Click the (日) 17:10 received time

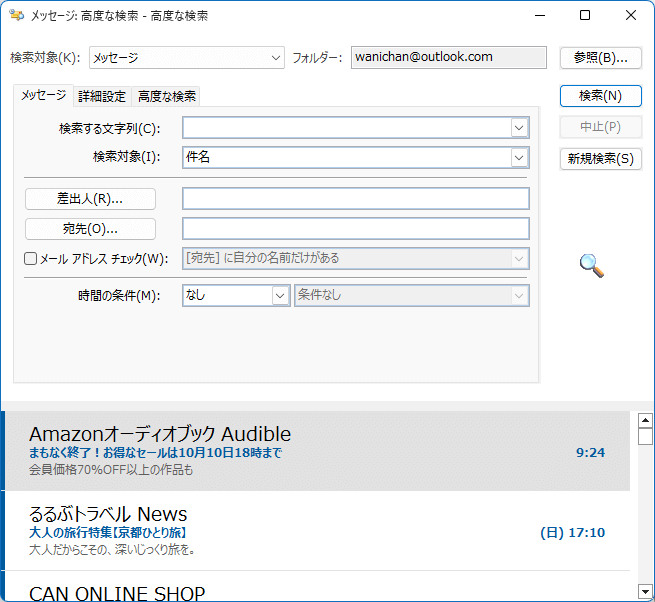(572, 533)
